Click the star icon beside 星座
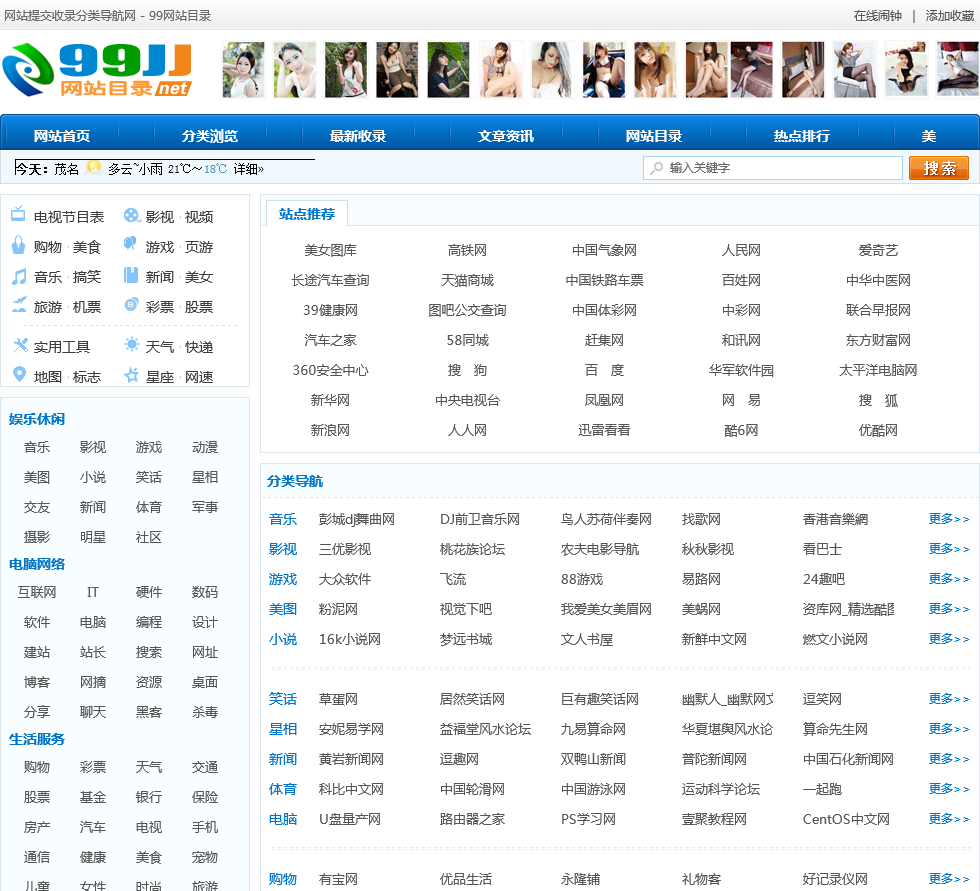The width and height of the screenshot is (980, 891). click(131, 374)
